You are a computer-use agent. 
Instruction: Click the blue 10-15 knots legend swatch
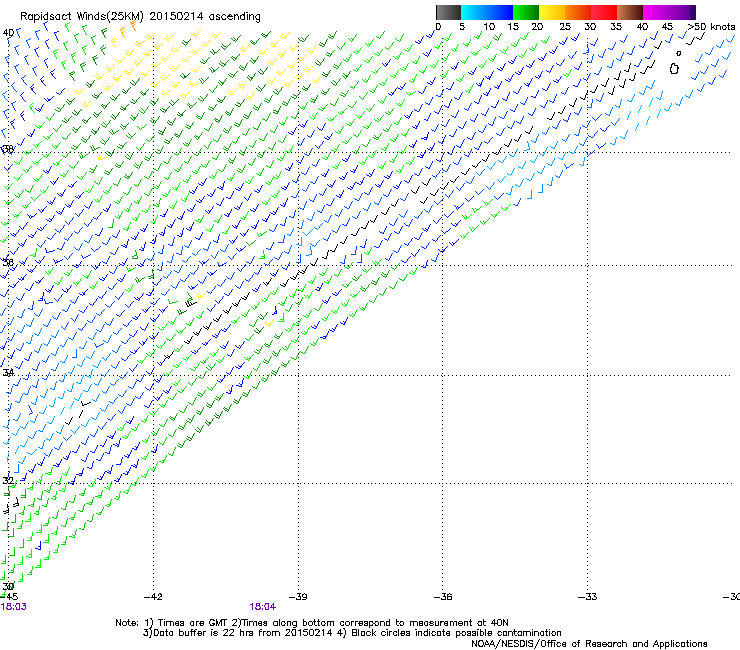[500, 12]
